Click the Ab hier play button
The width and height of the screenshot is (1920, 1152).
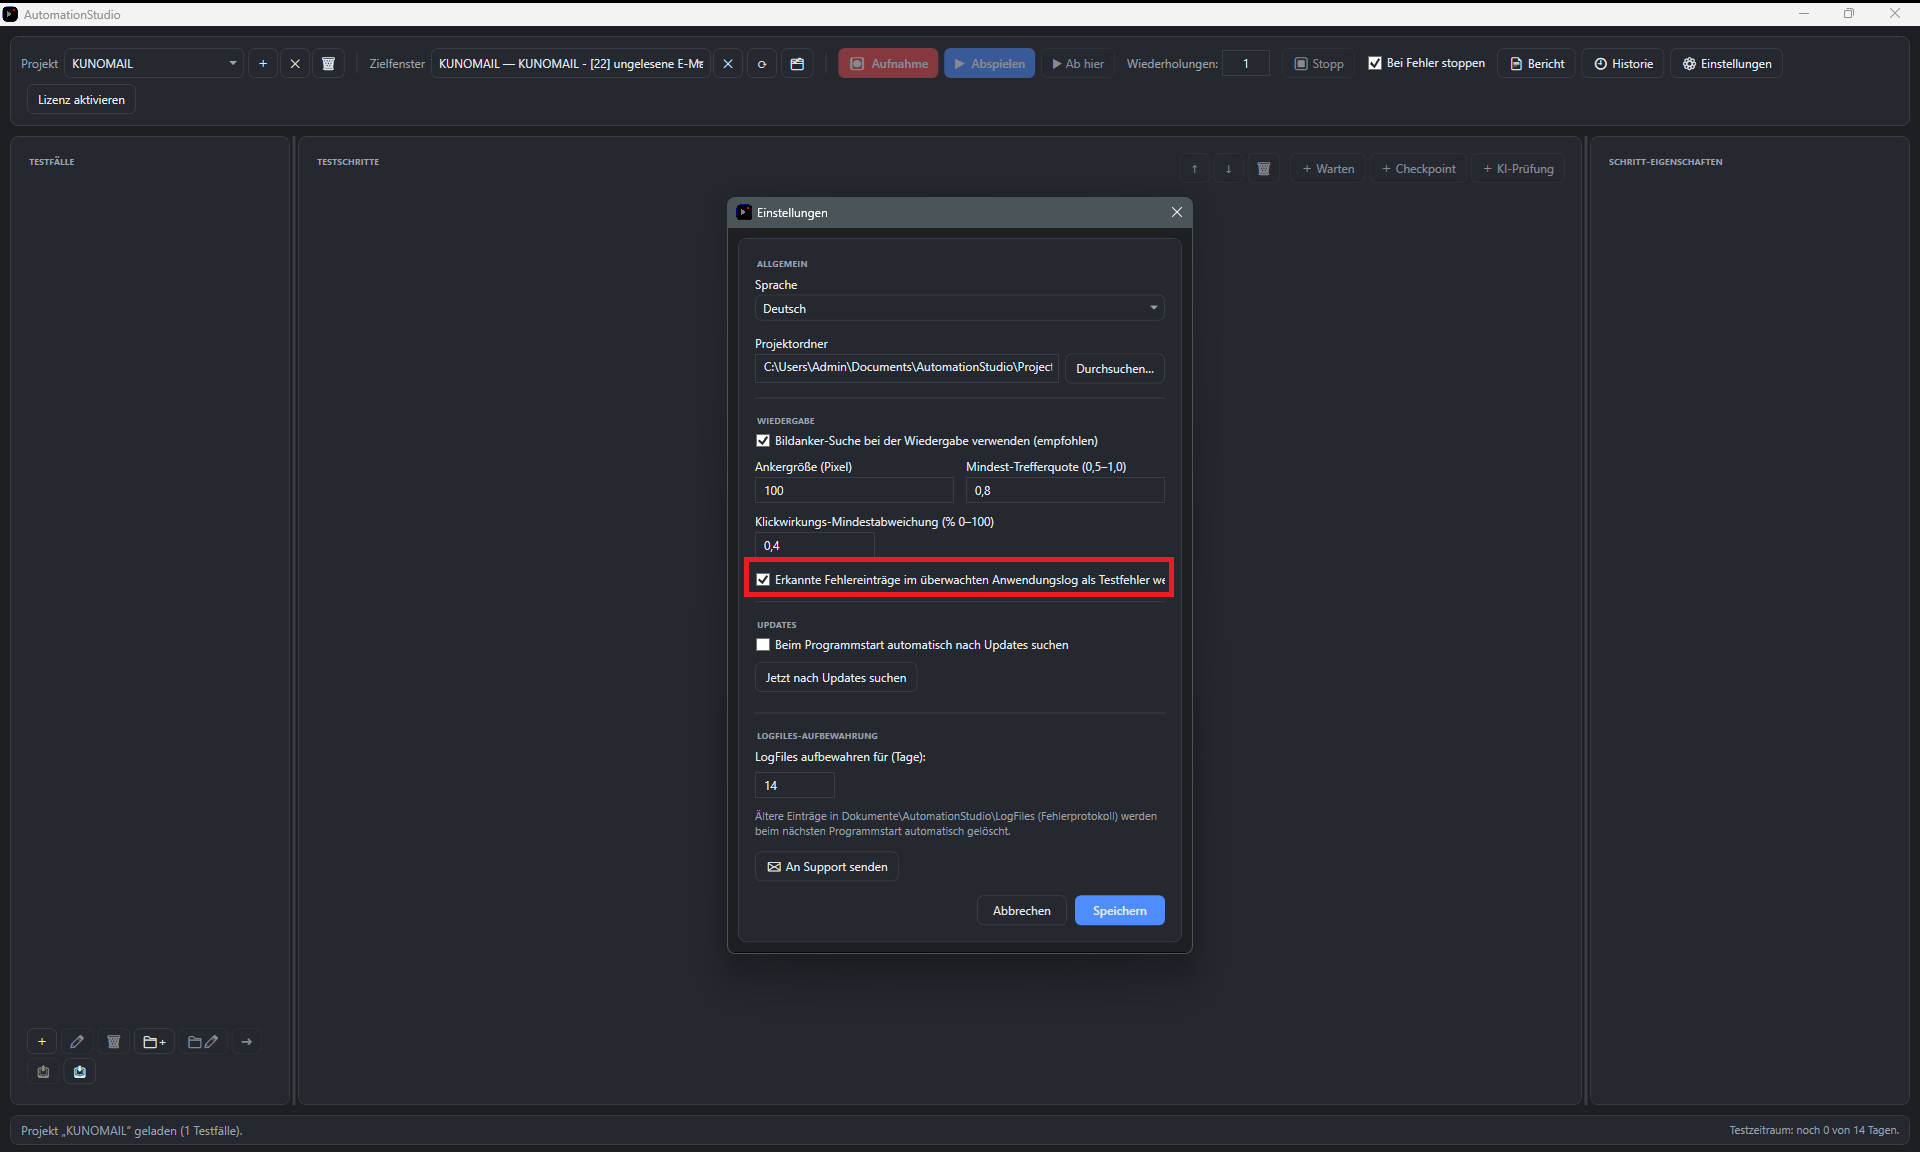(x=1077, y=63)
